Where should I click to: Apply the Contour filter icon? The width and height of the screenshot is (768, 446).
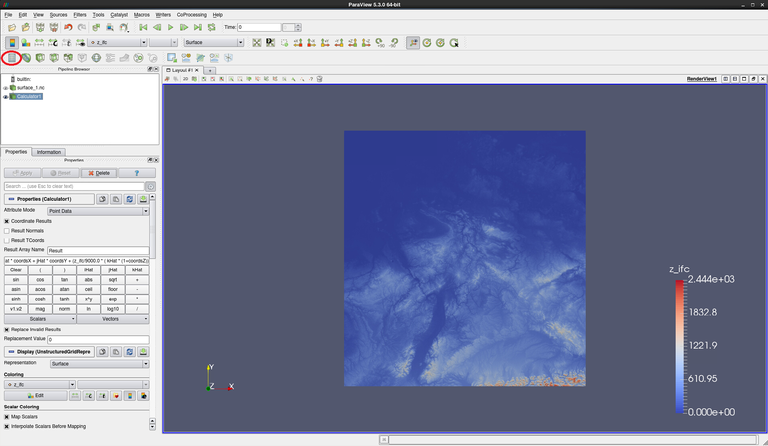click(x=26, y=58)
